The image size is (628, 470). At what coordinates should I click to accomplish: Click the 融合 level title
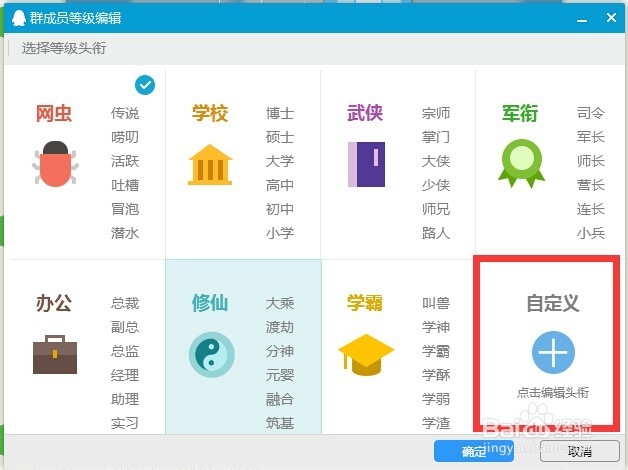click(280, 400)
